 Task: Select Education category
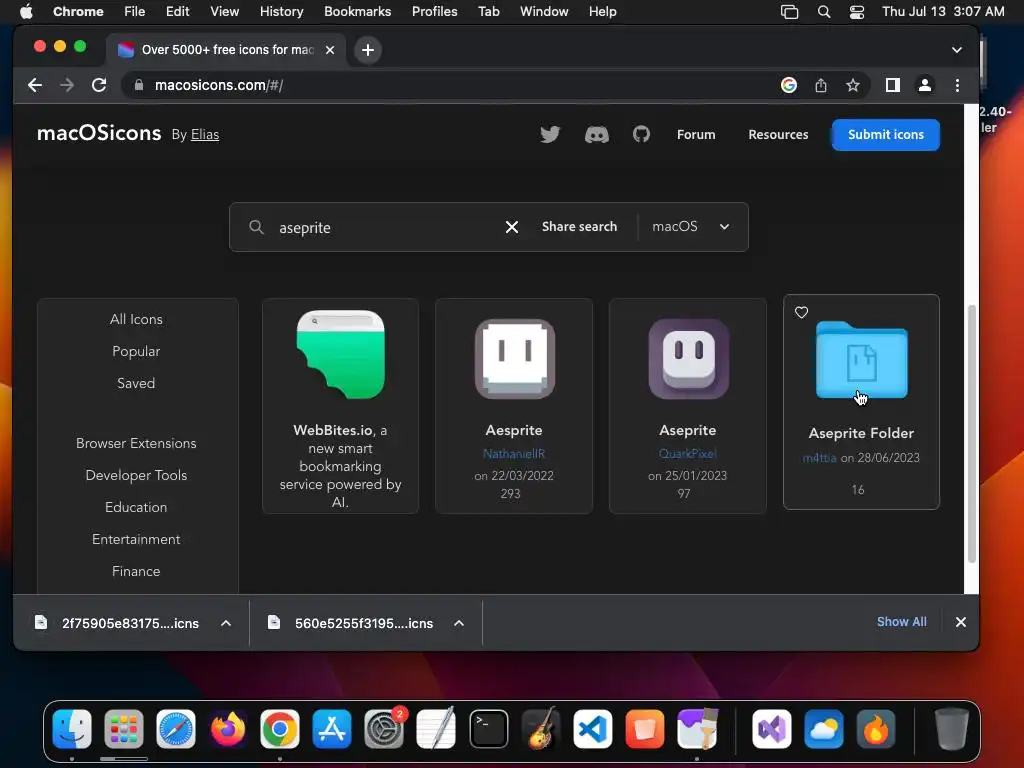click(136, 507)
